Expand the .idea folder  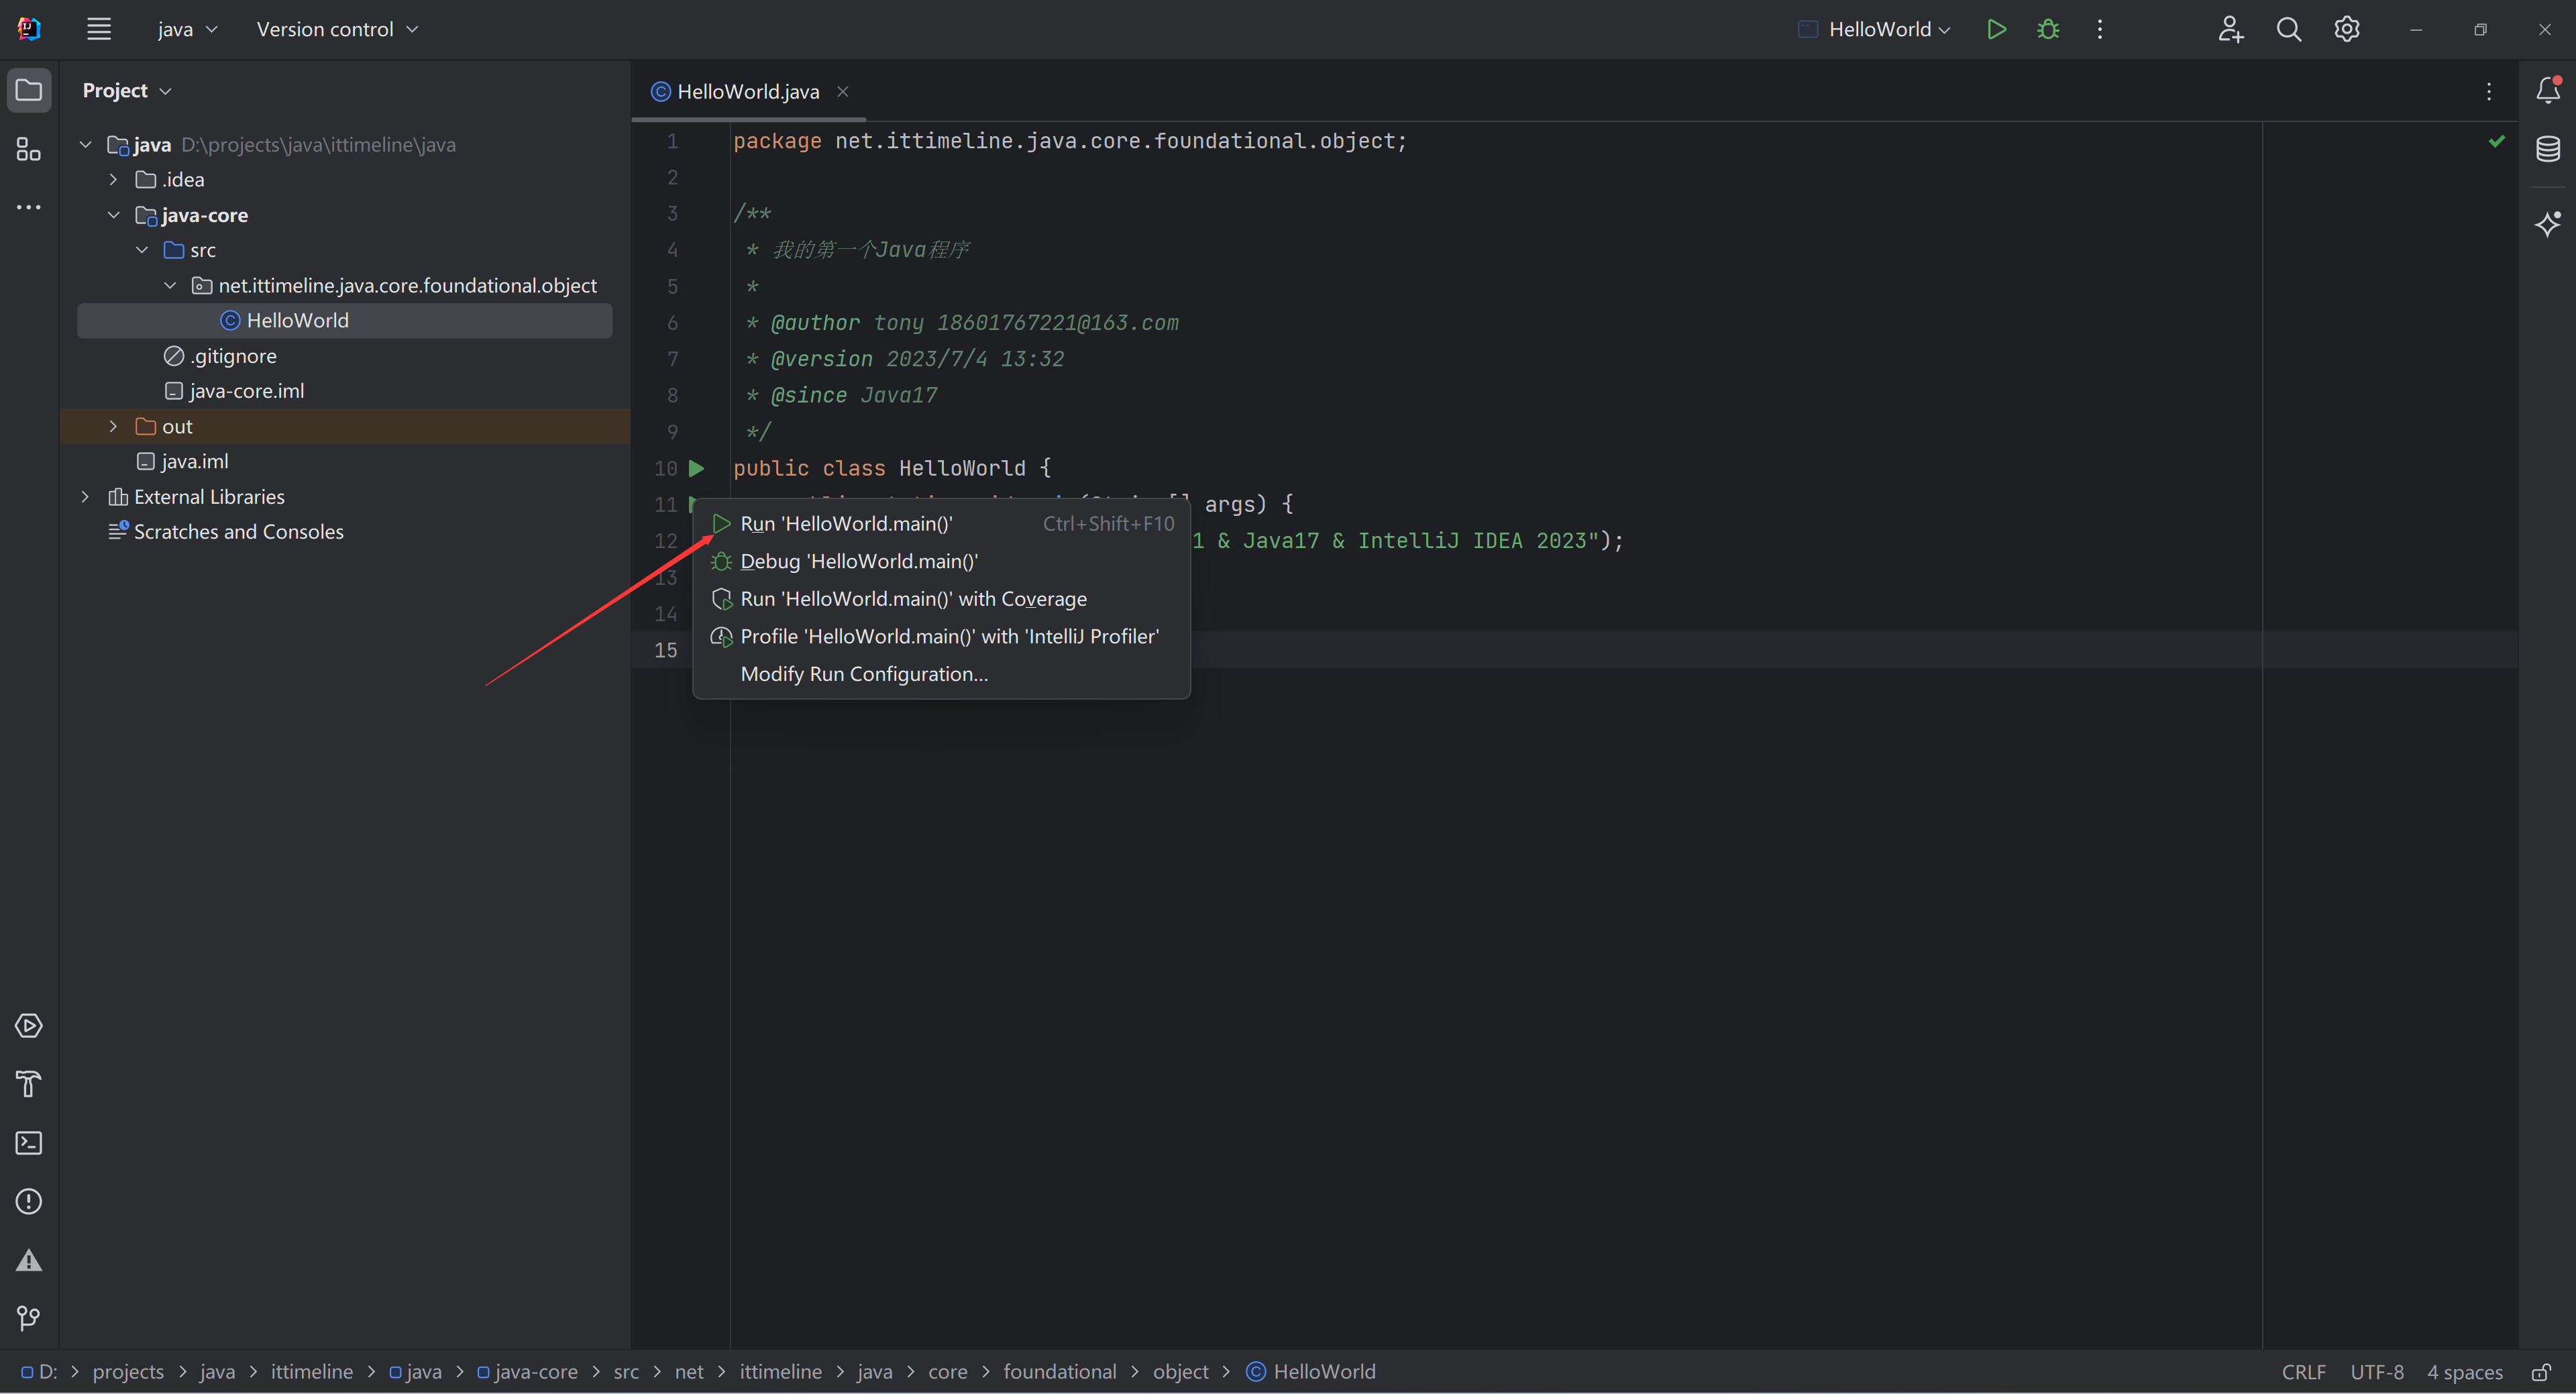[114, 179]
